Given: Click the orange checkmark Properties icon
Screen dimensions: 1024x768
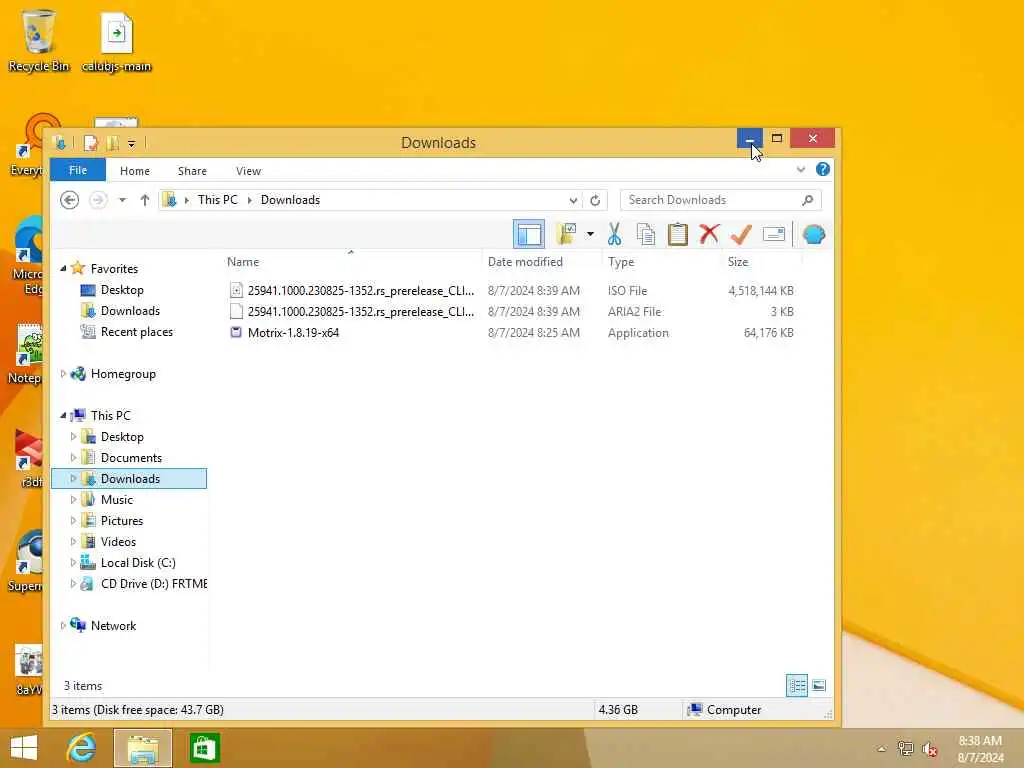Looking at the screenshot, I should [x=741, y=234].
